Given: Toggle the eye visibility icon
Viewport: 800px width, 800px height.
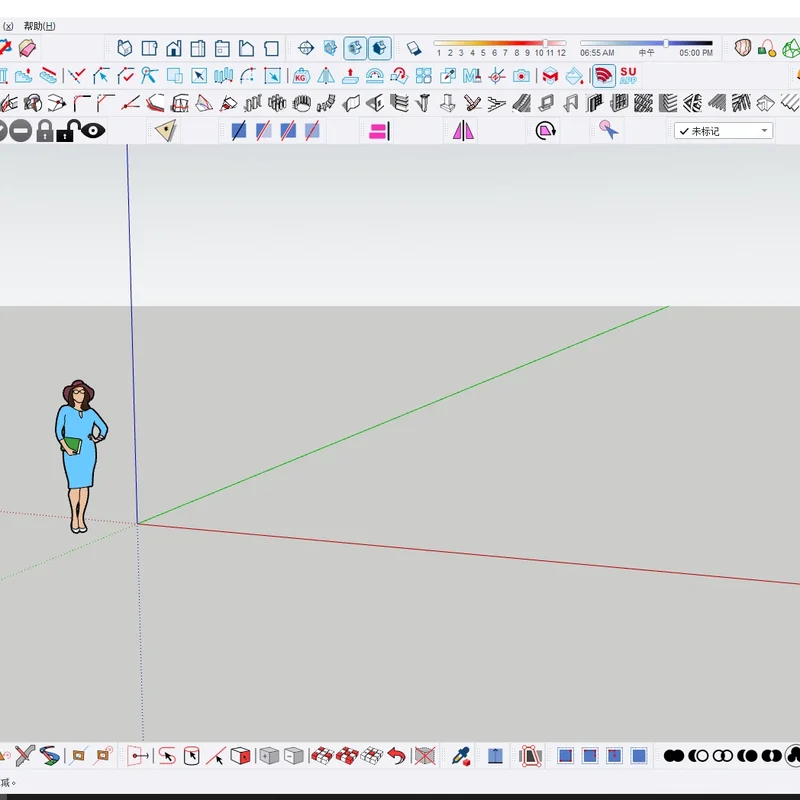Looking at the screenshot, I should (x=95, y=130).
